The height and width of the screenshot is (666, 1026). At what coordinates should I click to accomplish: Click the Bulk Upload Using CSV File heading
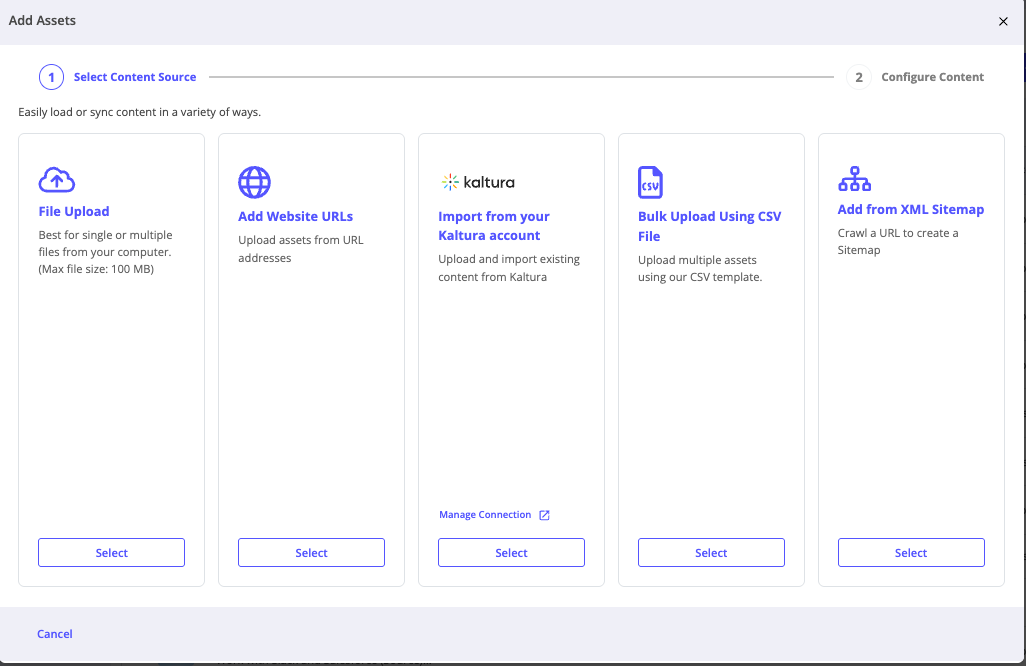point(710,226)
